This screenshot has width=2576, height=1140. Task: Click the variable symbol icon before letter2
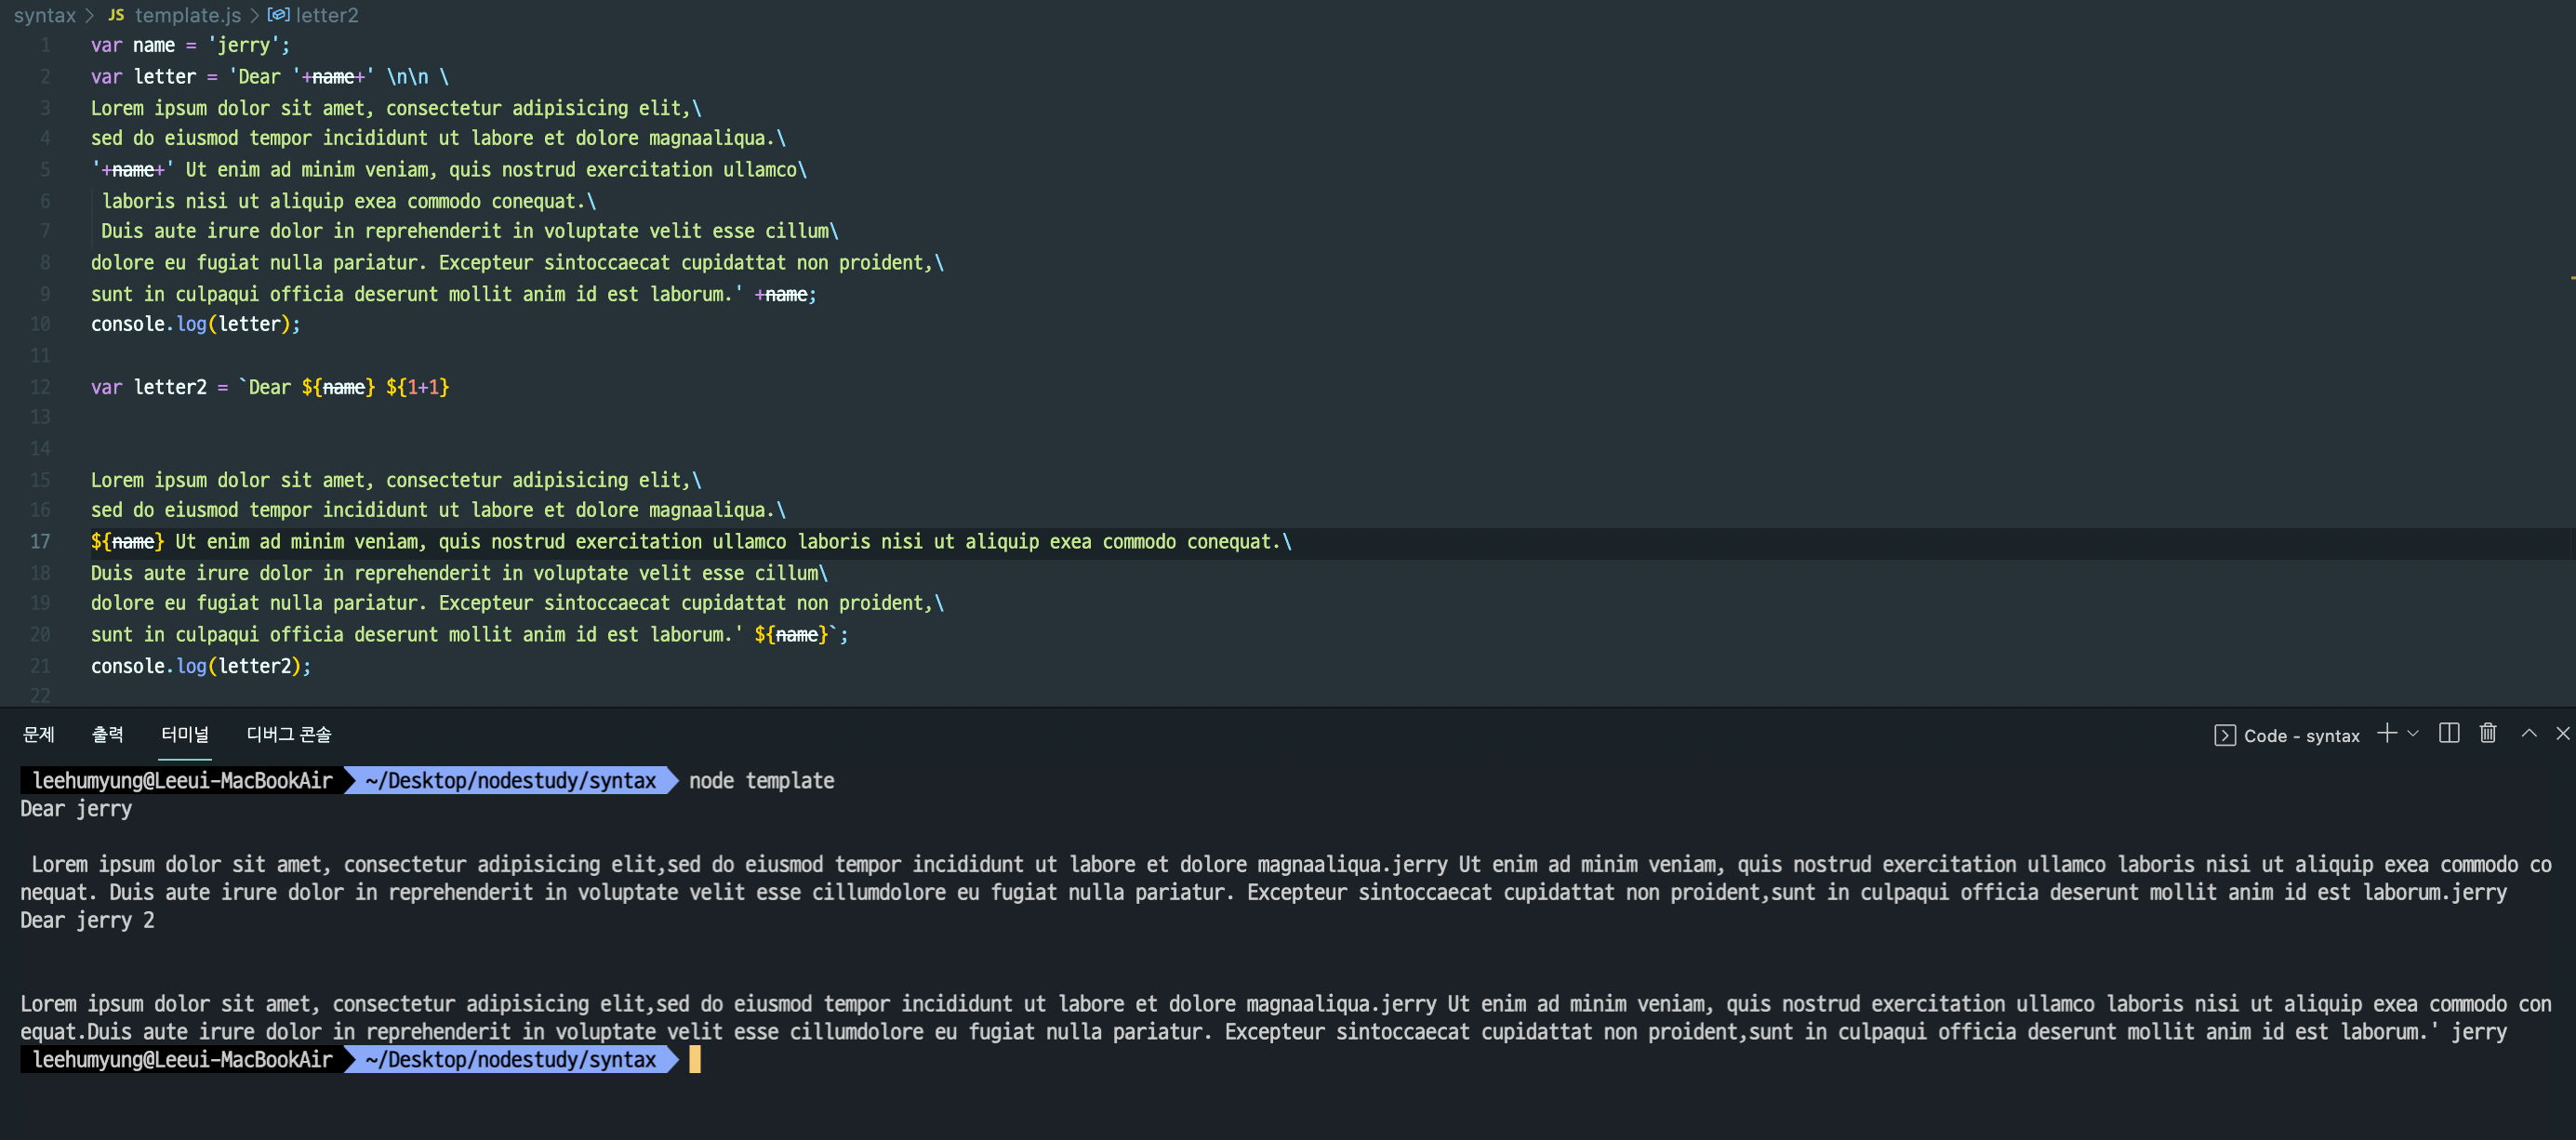pyautogui.click(x=278, y=15)
